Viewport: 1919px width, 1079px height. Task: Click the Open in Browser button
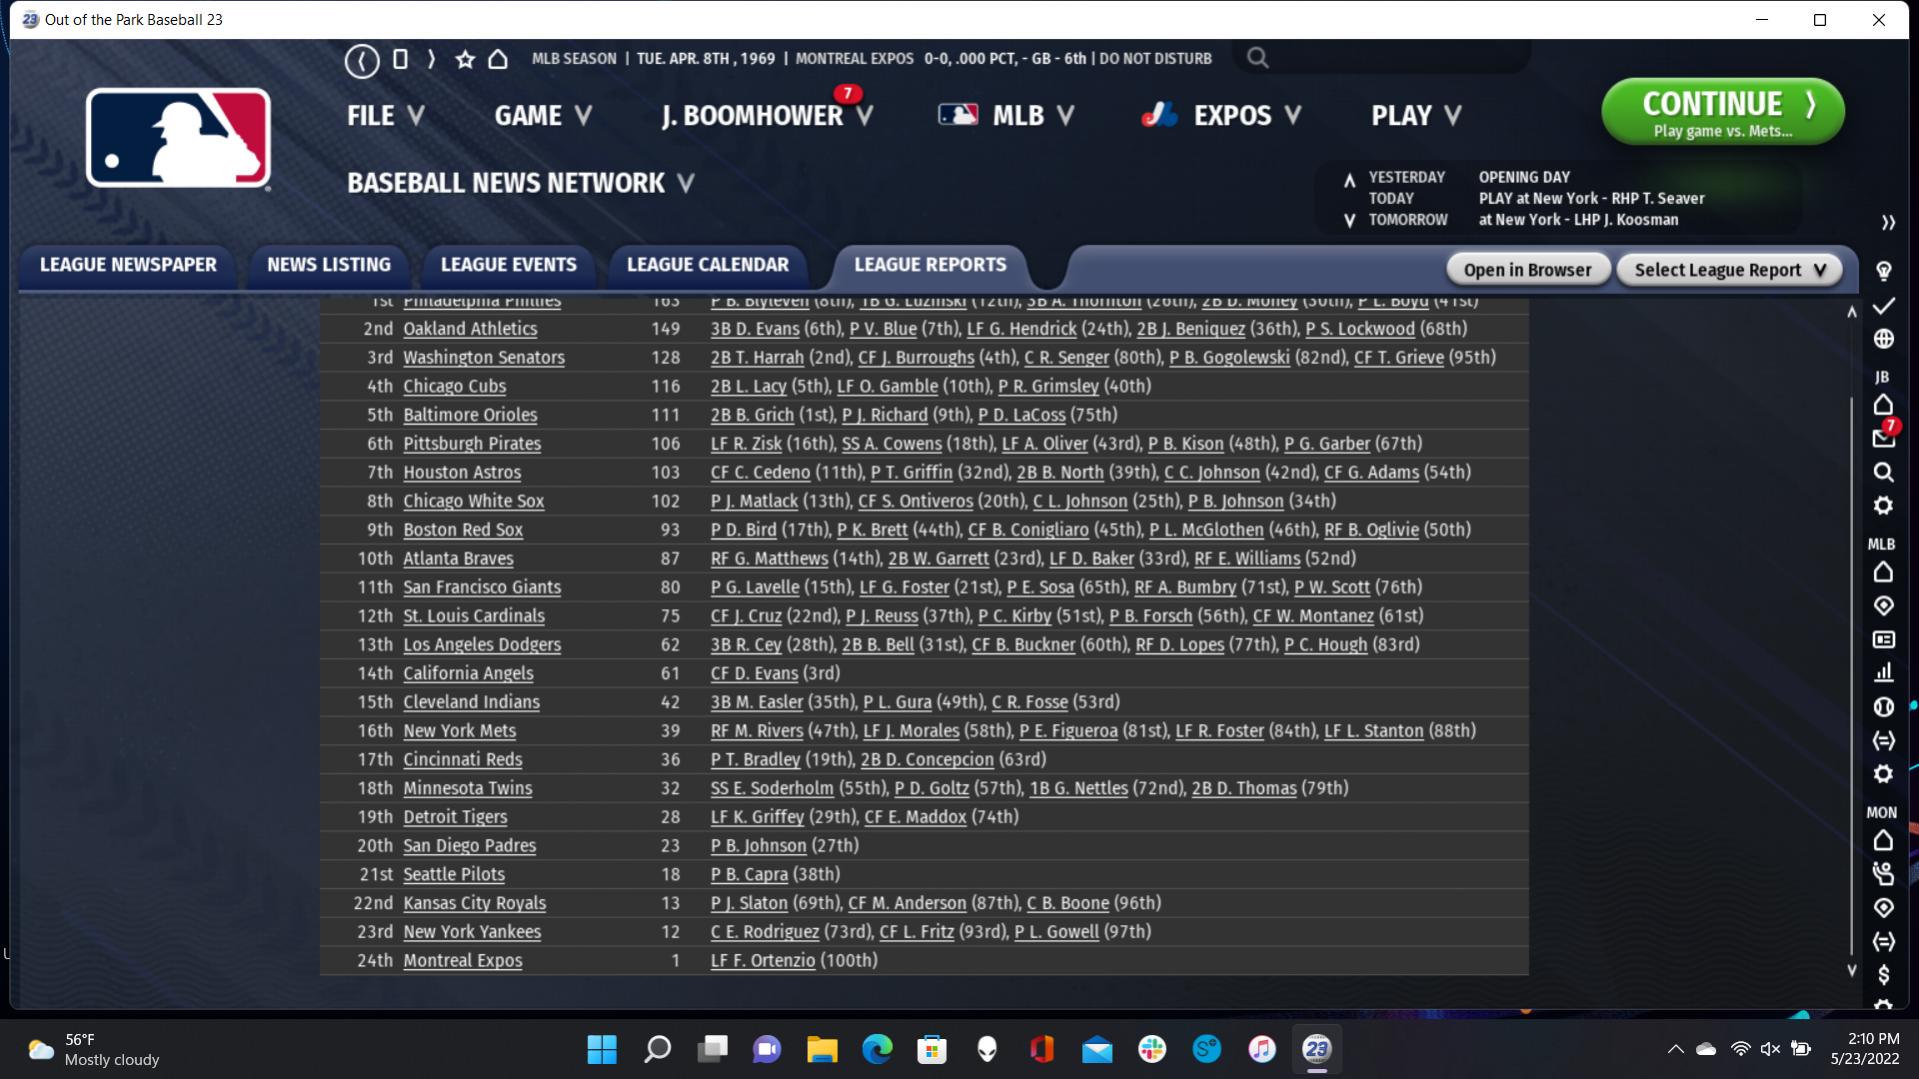[1526, 270]
